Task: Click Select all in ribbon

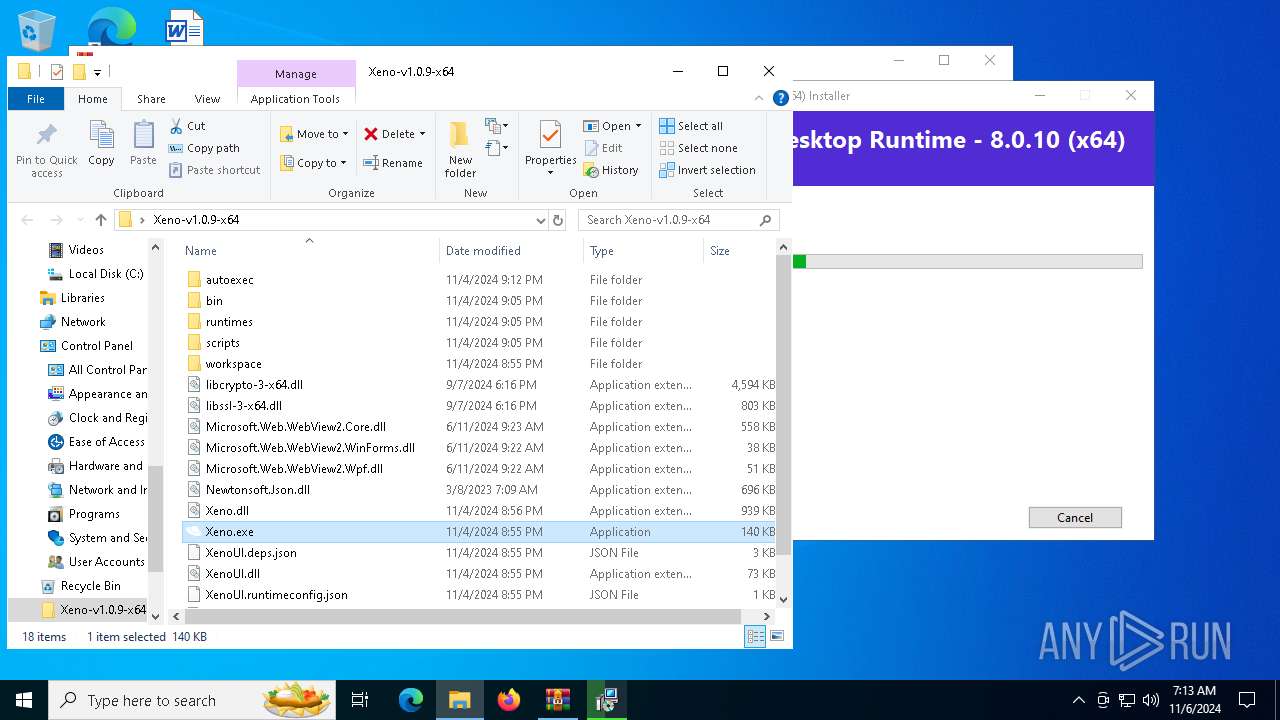Action: (691, 126)
